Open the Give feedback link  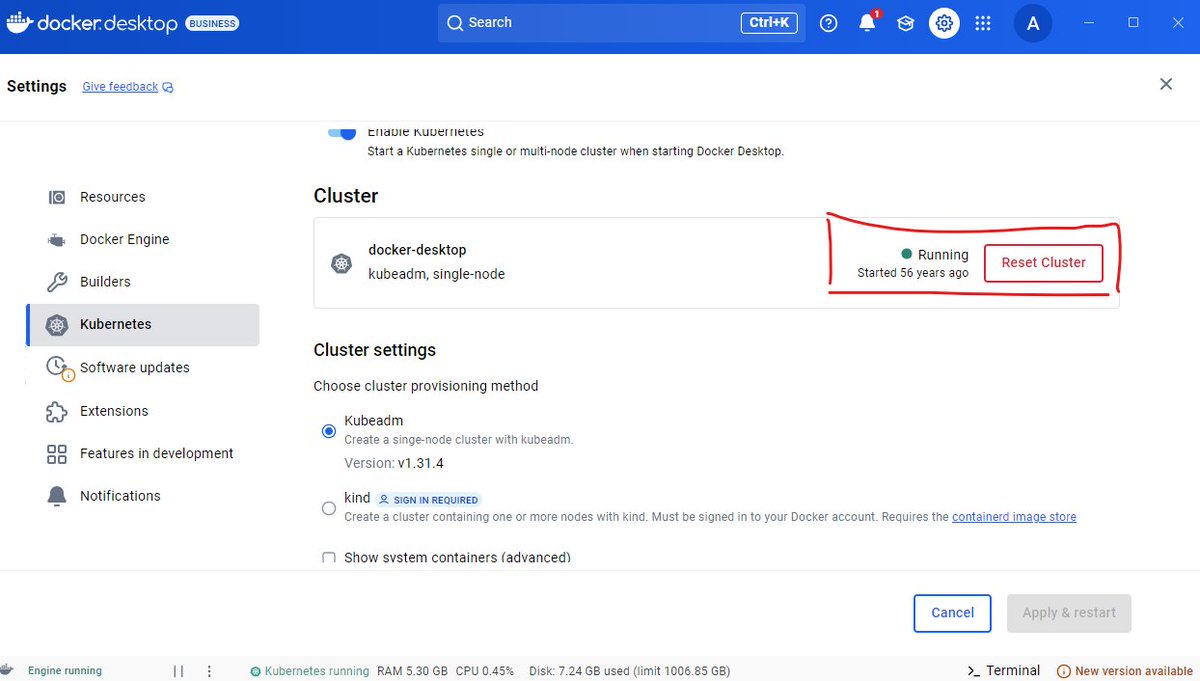pyautogui.click(x=120, y=87)
